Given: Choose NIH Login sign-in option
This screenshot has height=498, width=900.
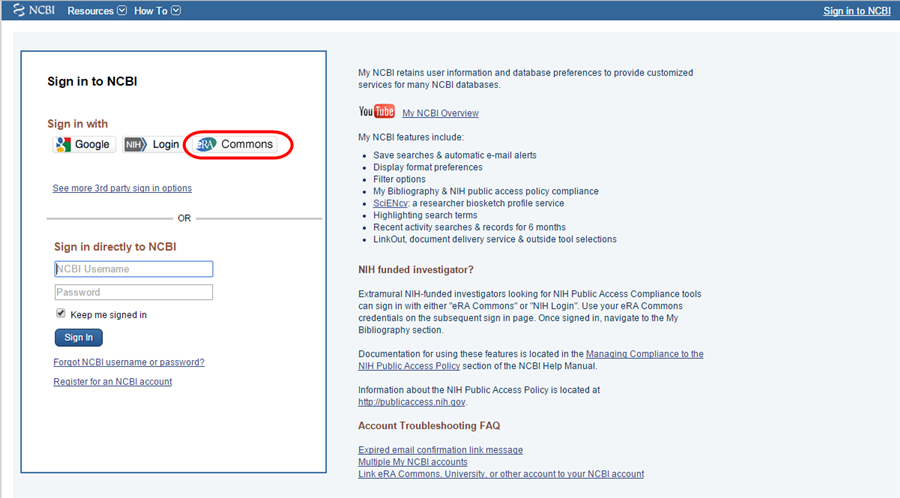Looking at the screenshot, I should tap(153, 145).
